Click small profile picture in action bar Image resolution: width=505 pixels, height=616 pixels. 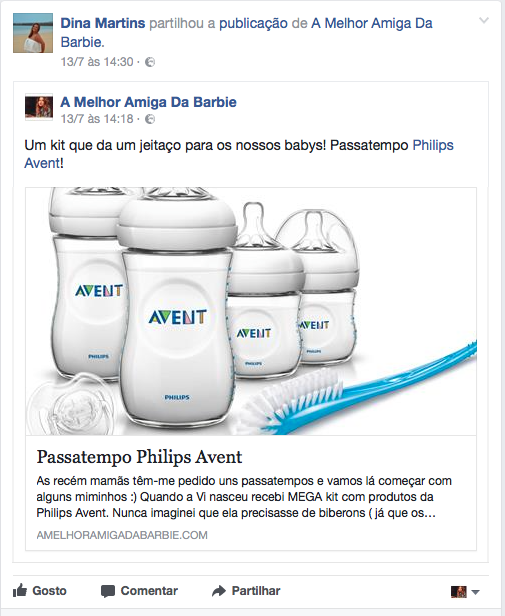pyautogui.click(x=459, y=592)
